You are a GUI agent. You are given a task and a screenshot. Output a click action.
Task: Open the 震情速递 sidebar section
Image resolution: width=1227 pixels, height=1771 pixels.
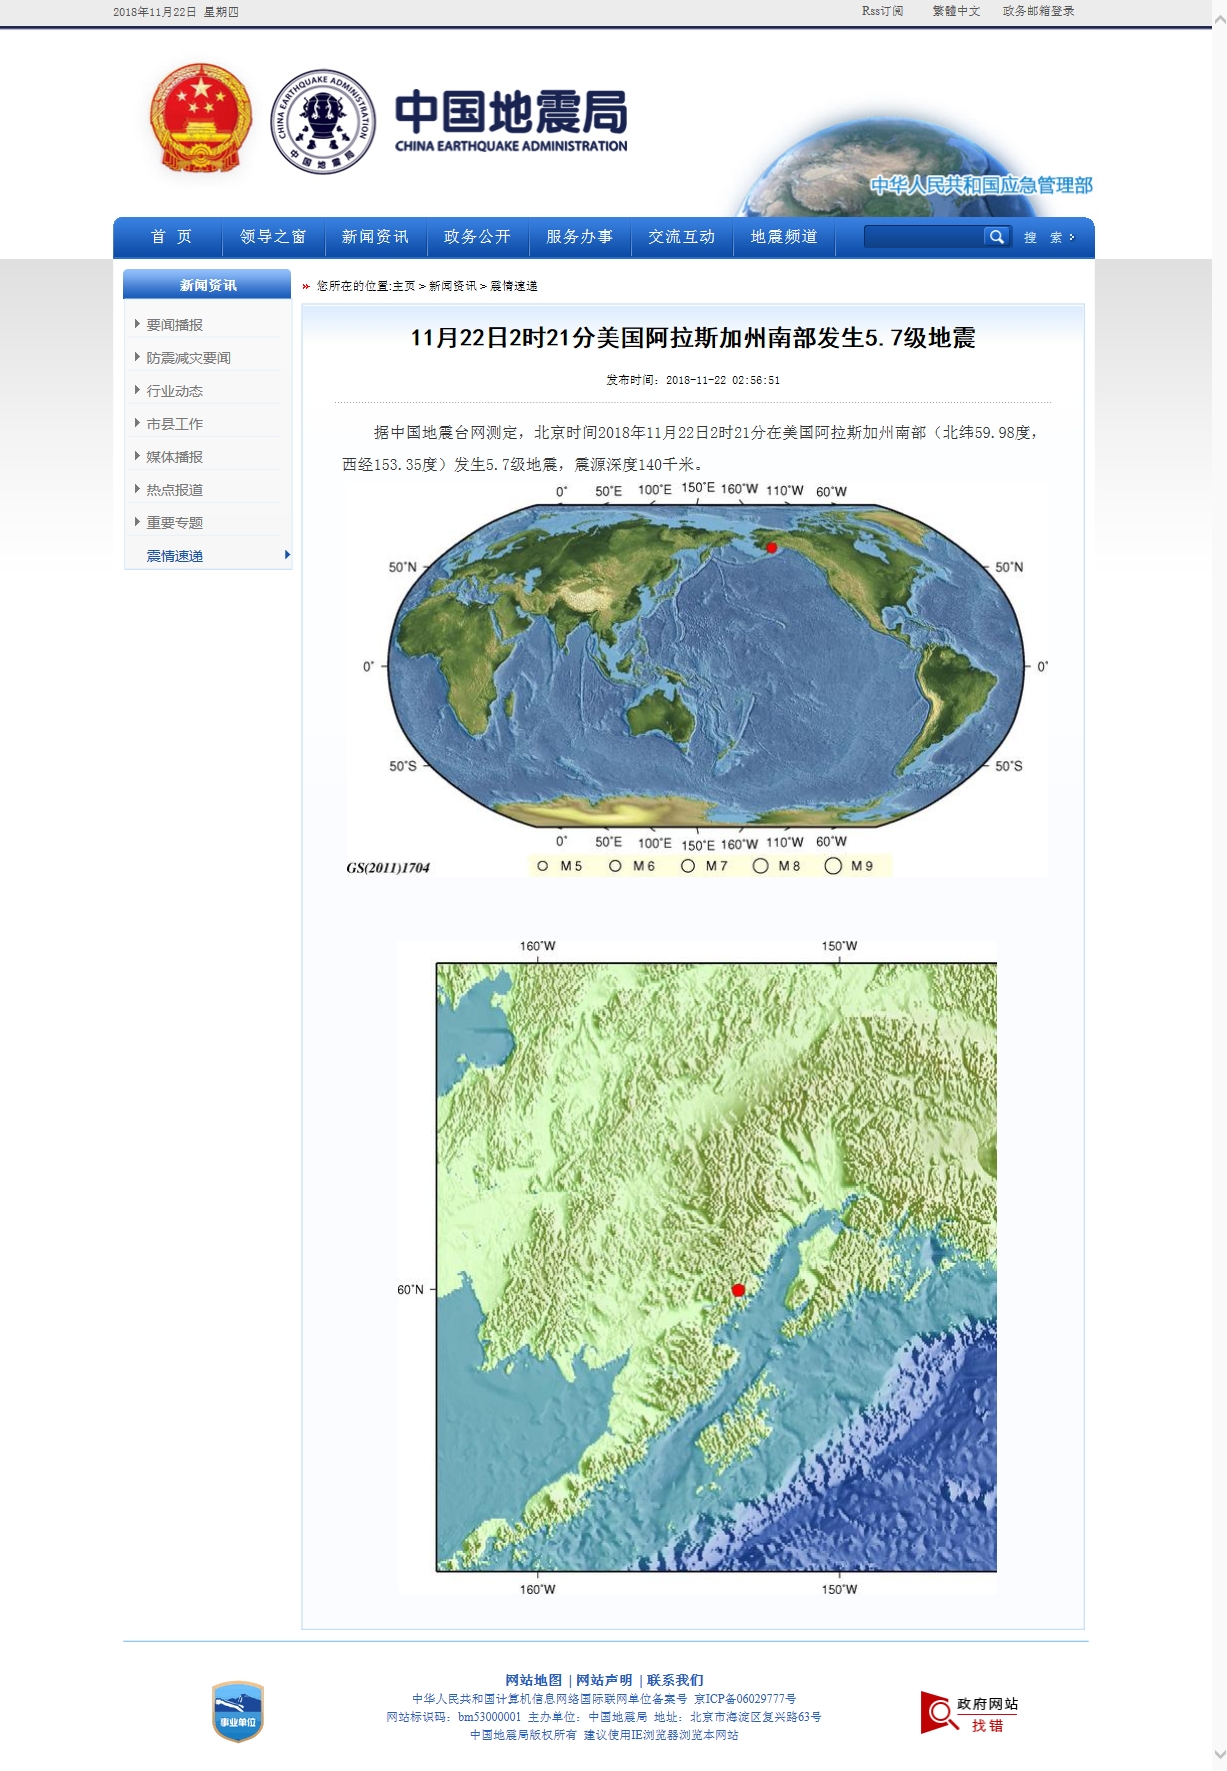(175, 556)
